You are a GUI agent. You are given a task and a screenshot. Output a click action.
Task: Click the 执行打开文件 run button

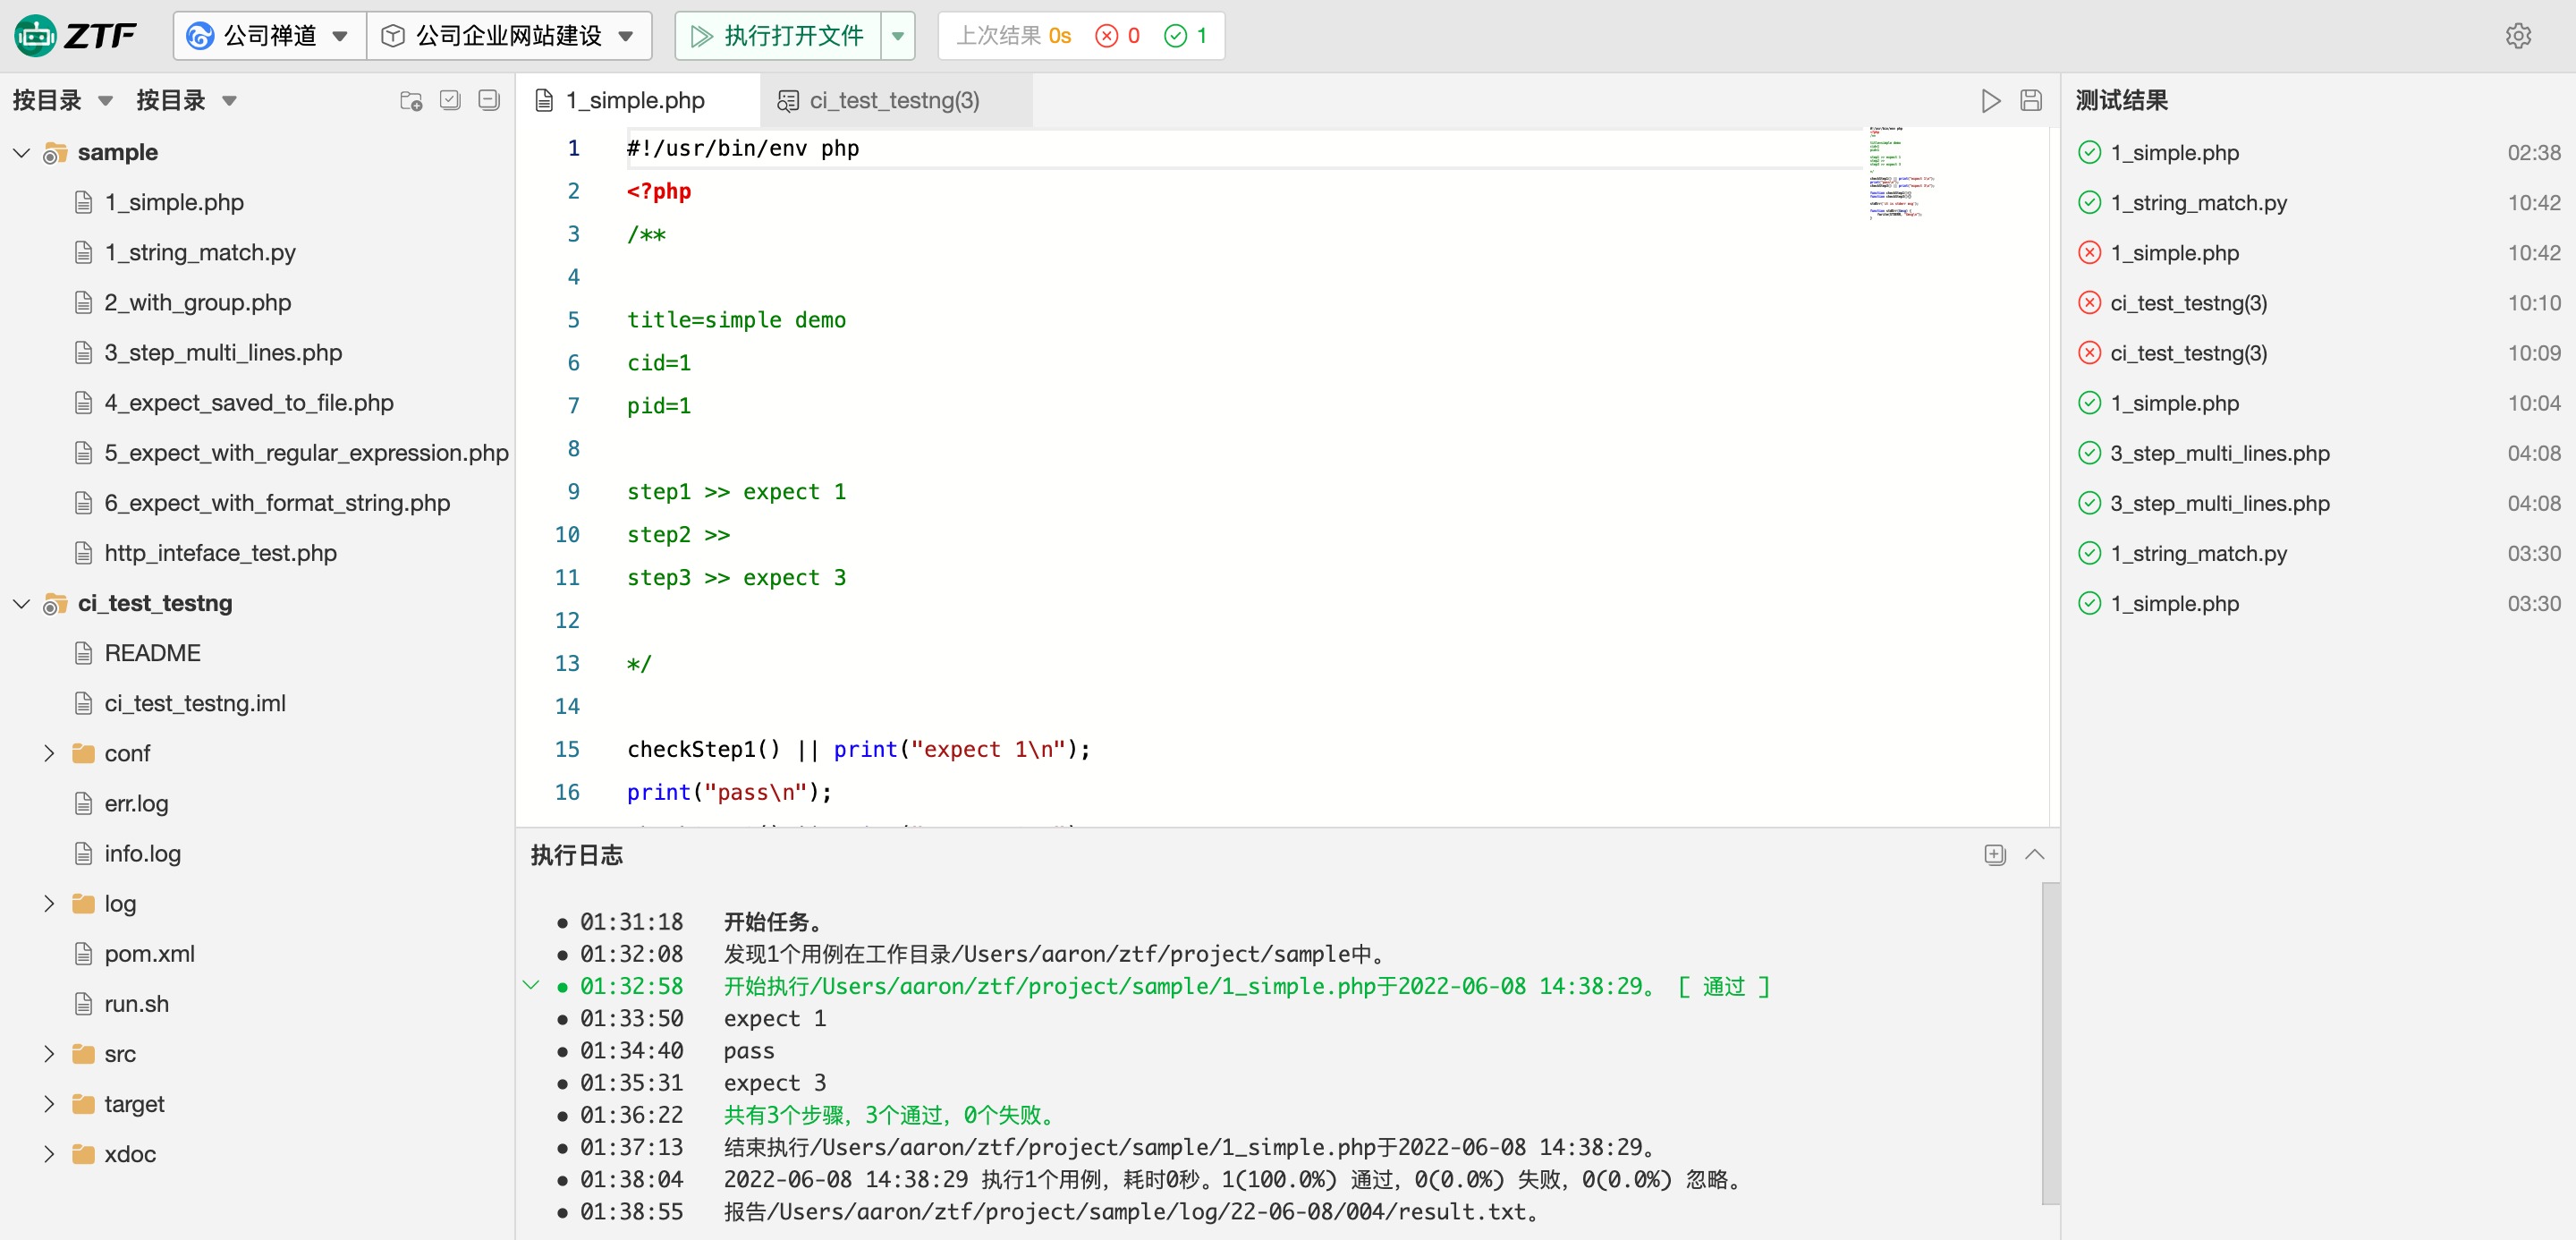click(778, 36)
